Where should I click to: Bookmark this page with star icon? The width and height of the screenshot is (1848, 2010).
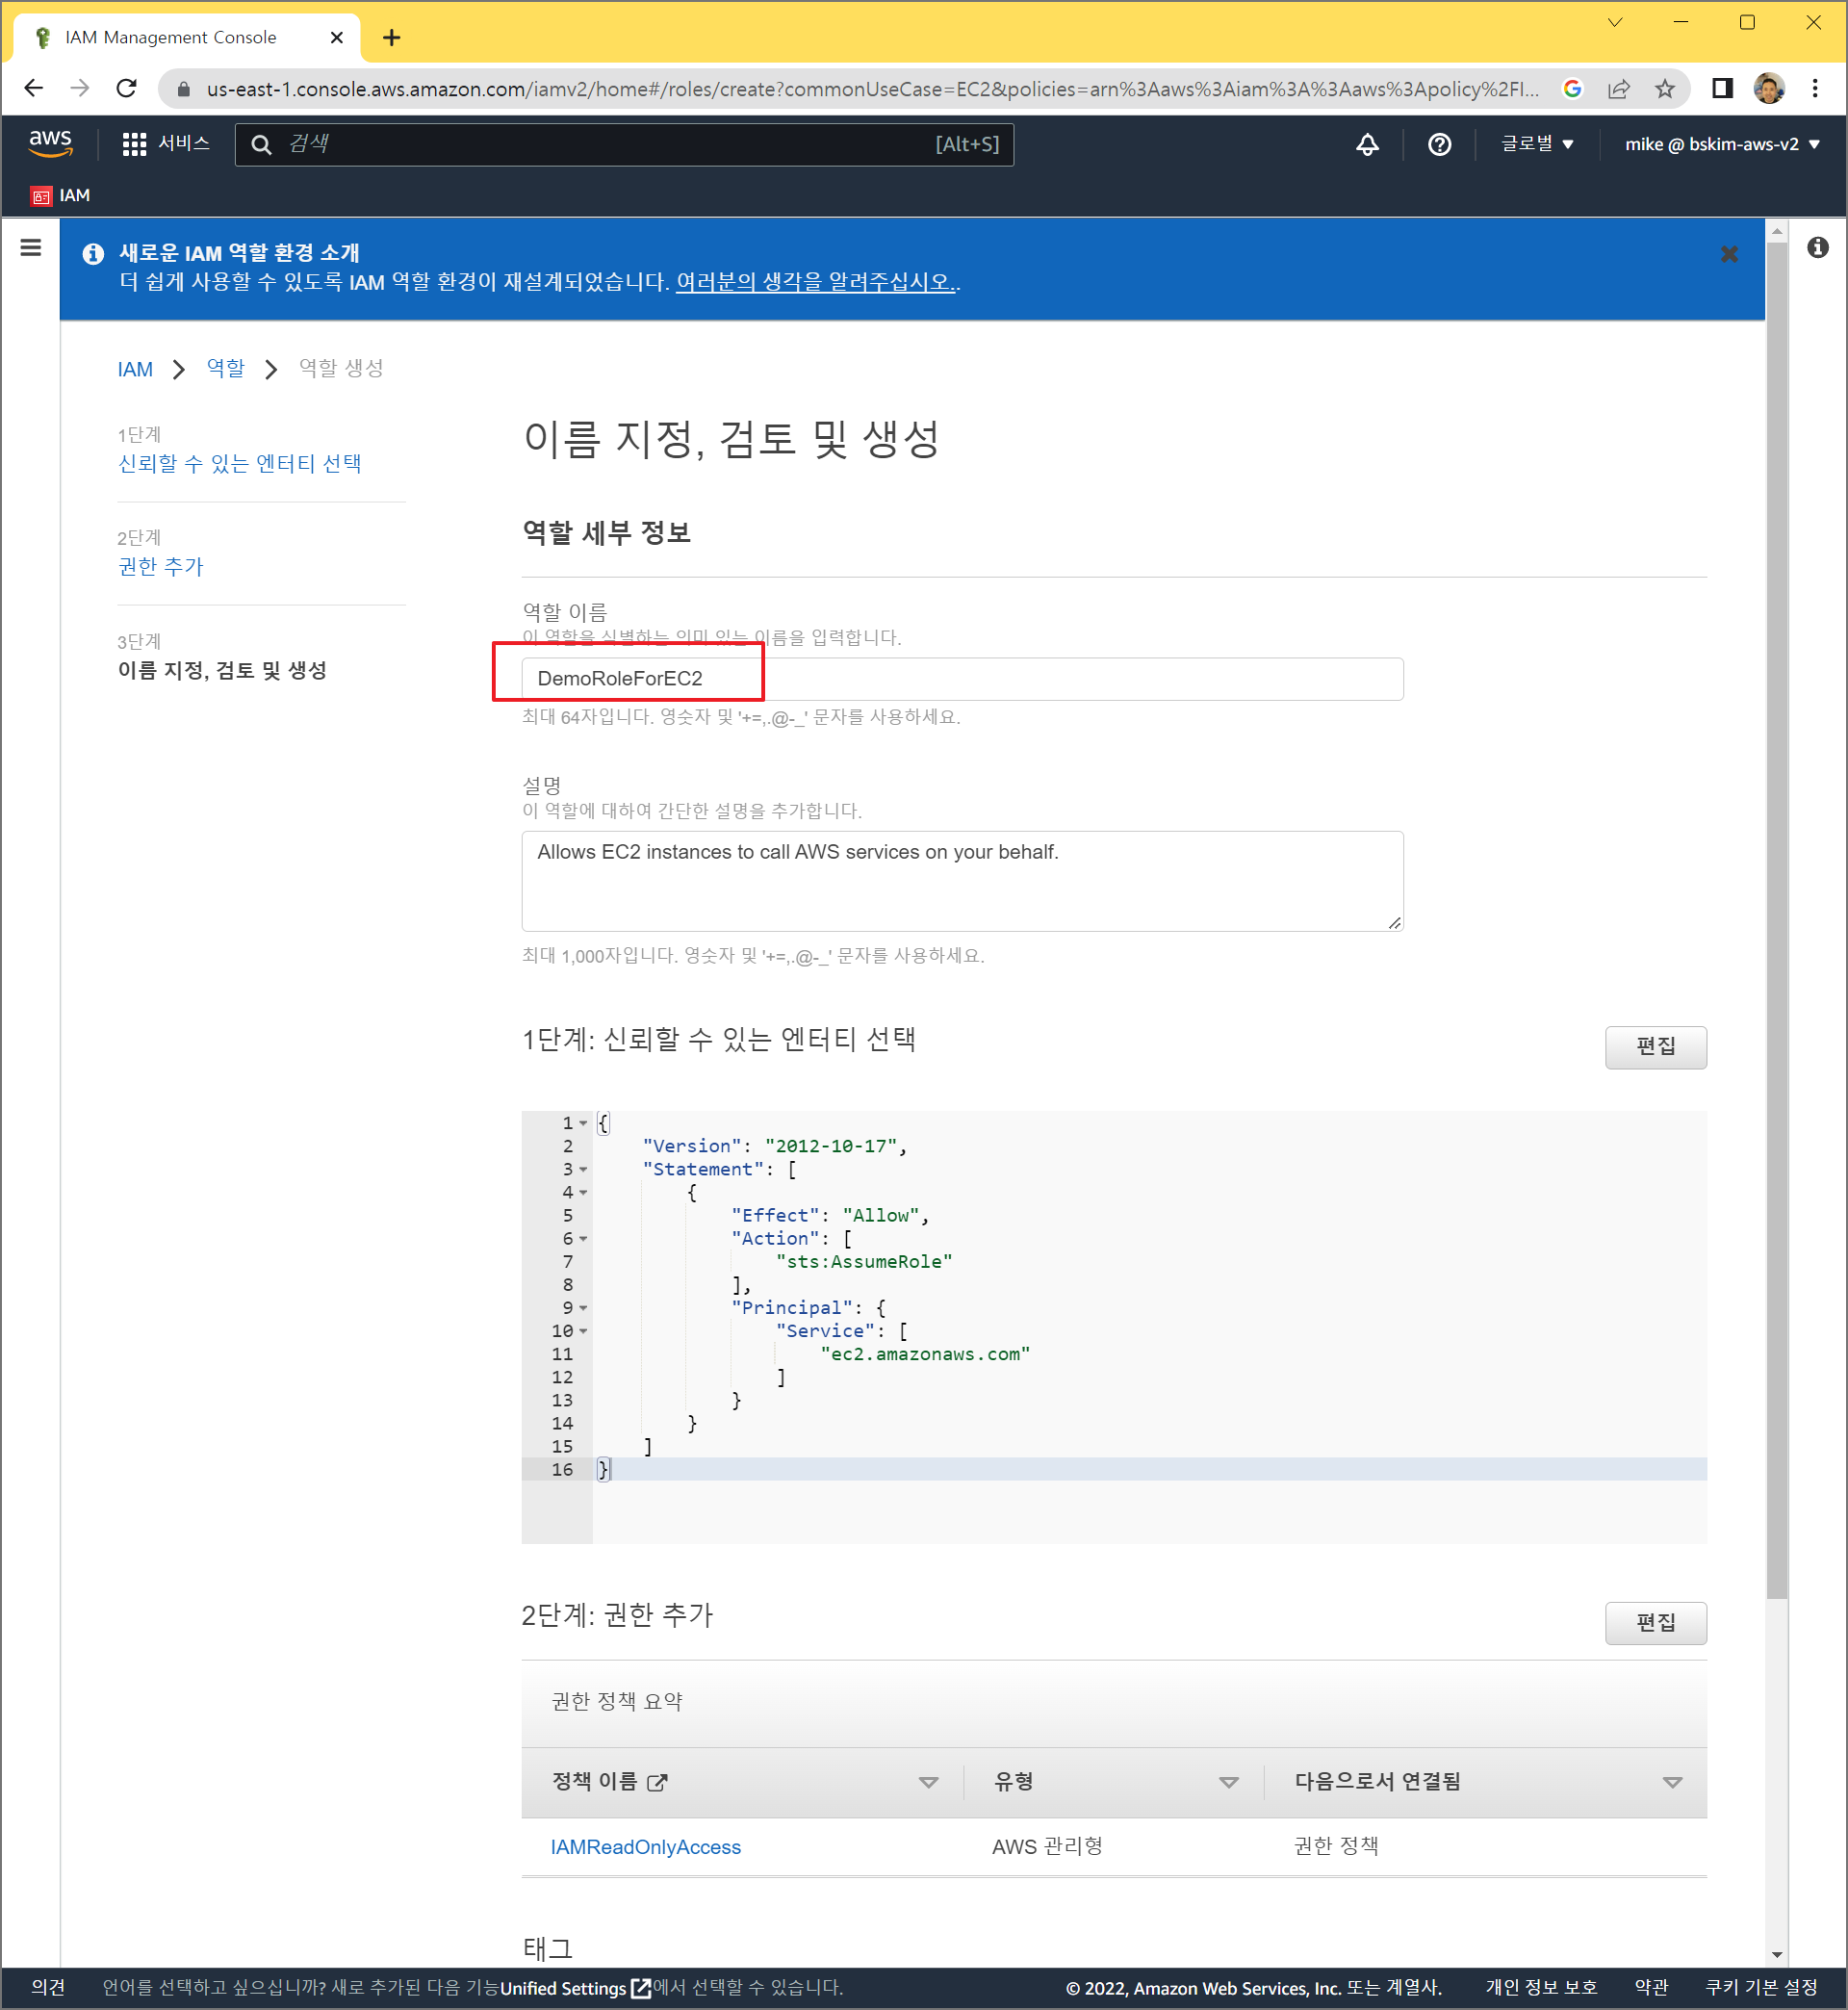pyautogui.click(x=1664, y=88)
